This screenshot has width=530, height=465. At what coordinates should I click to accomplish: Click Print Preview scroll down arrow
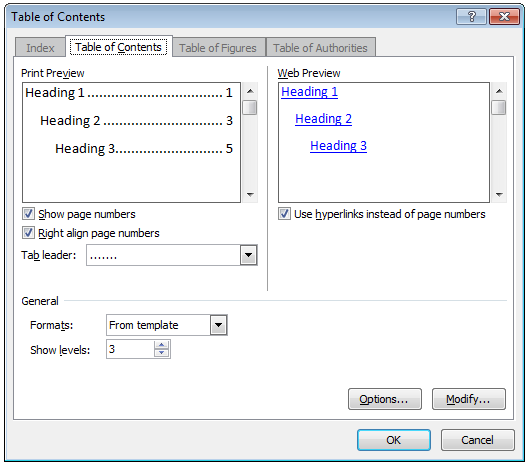[250, 195]
